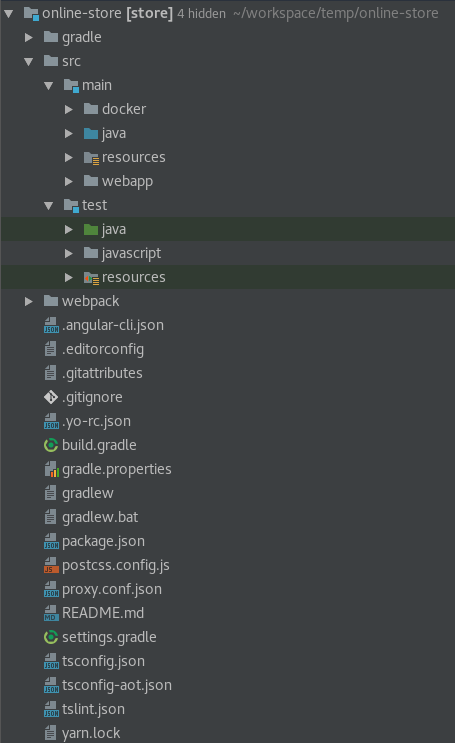Click the green test java folder icon
Image resolution: width=455 pixels, height=743 pixels.
91,229
